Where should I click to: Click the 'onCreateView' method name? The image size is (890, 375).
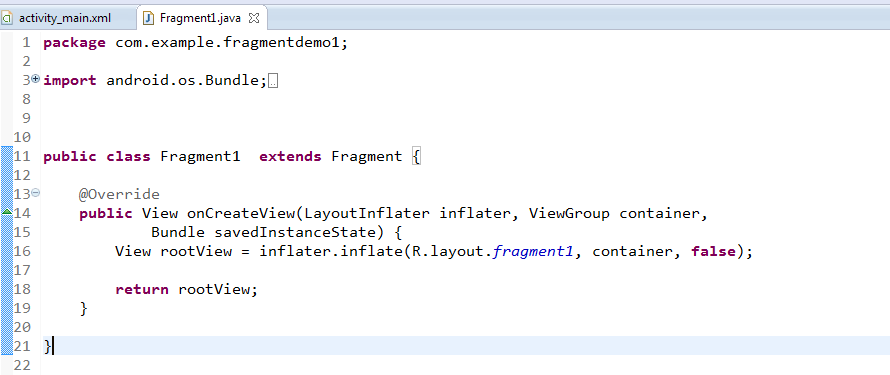pos(241,214)
